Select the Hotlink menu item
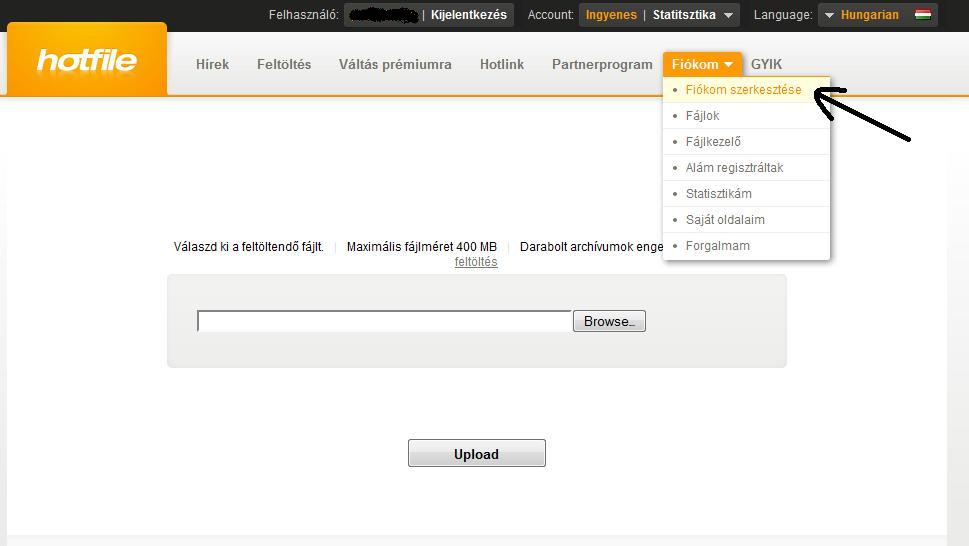This screenshot has height=546, width=969. pos(502,64)
